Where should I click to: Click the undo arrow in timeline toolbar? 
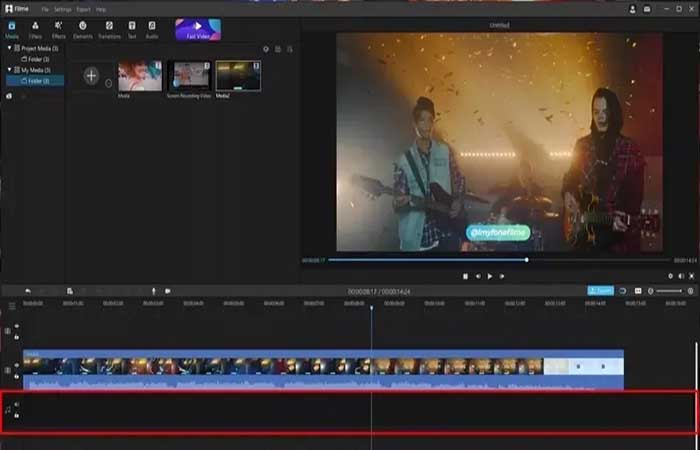pyautogui.click(x=28, y=291)
